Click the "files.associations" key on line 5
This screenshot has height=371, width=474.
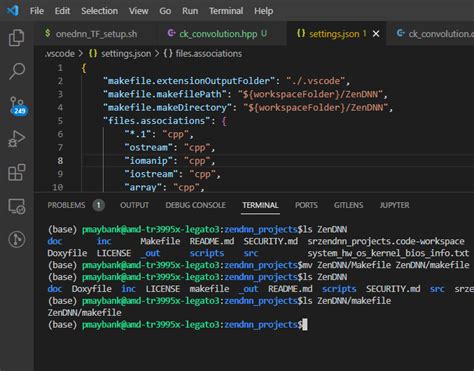click(x=156, y=121)
